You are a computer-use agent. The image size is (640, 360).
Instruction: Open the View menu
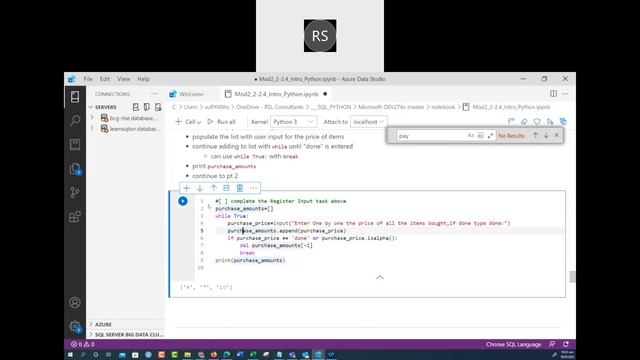tap(123, 79)
